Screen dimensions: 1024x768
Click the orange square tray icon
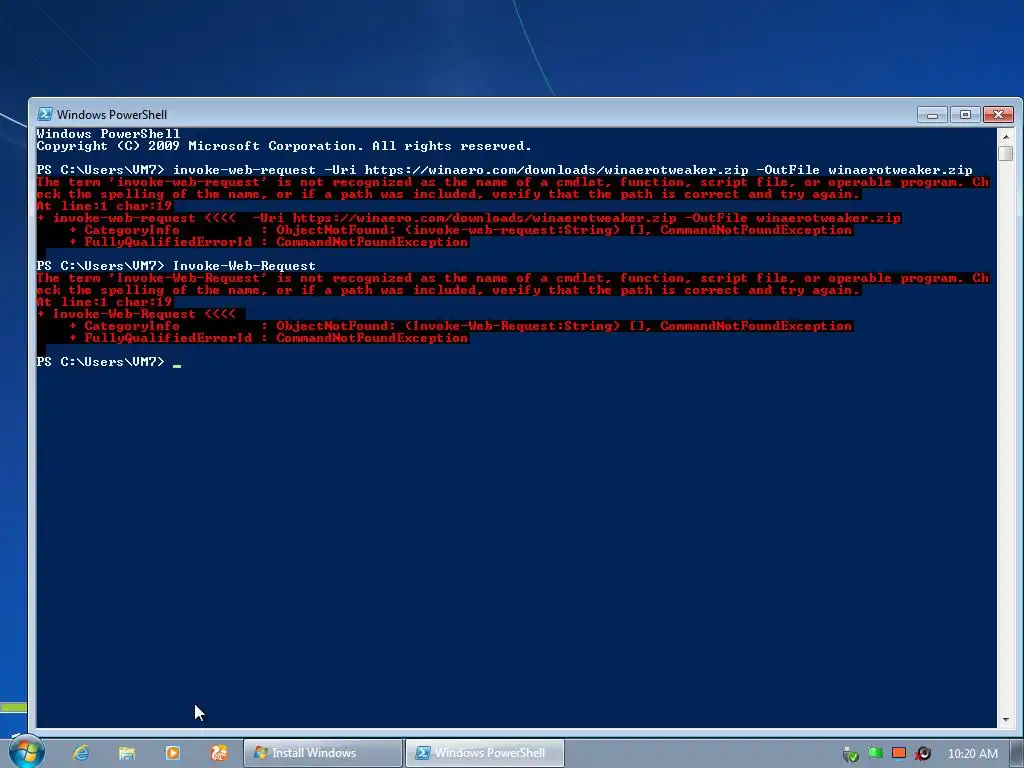[x=899, y=753]
